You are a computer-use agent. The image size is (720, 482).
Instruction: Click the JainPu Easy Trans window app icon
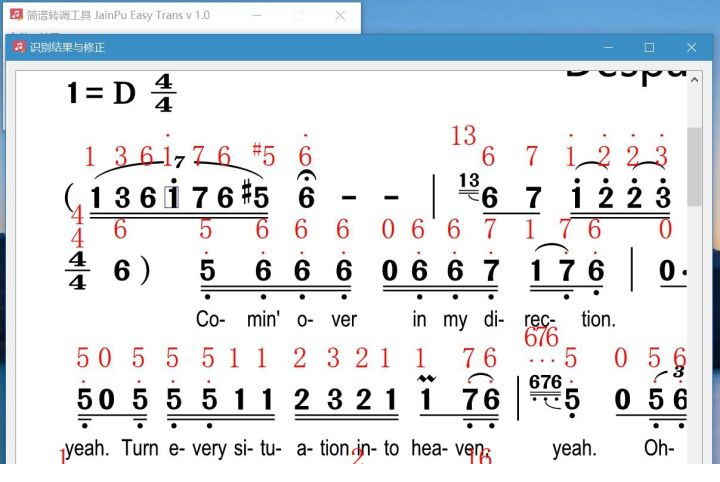click(16, 14)
